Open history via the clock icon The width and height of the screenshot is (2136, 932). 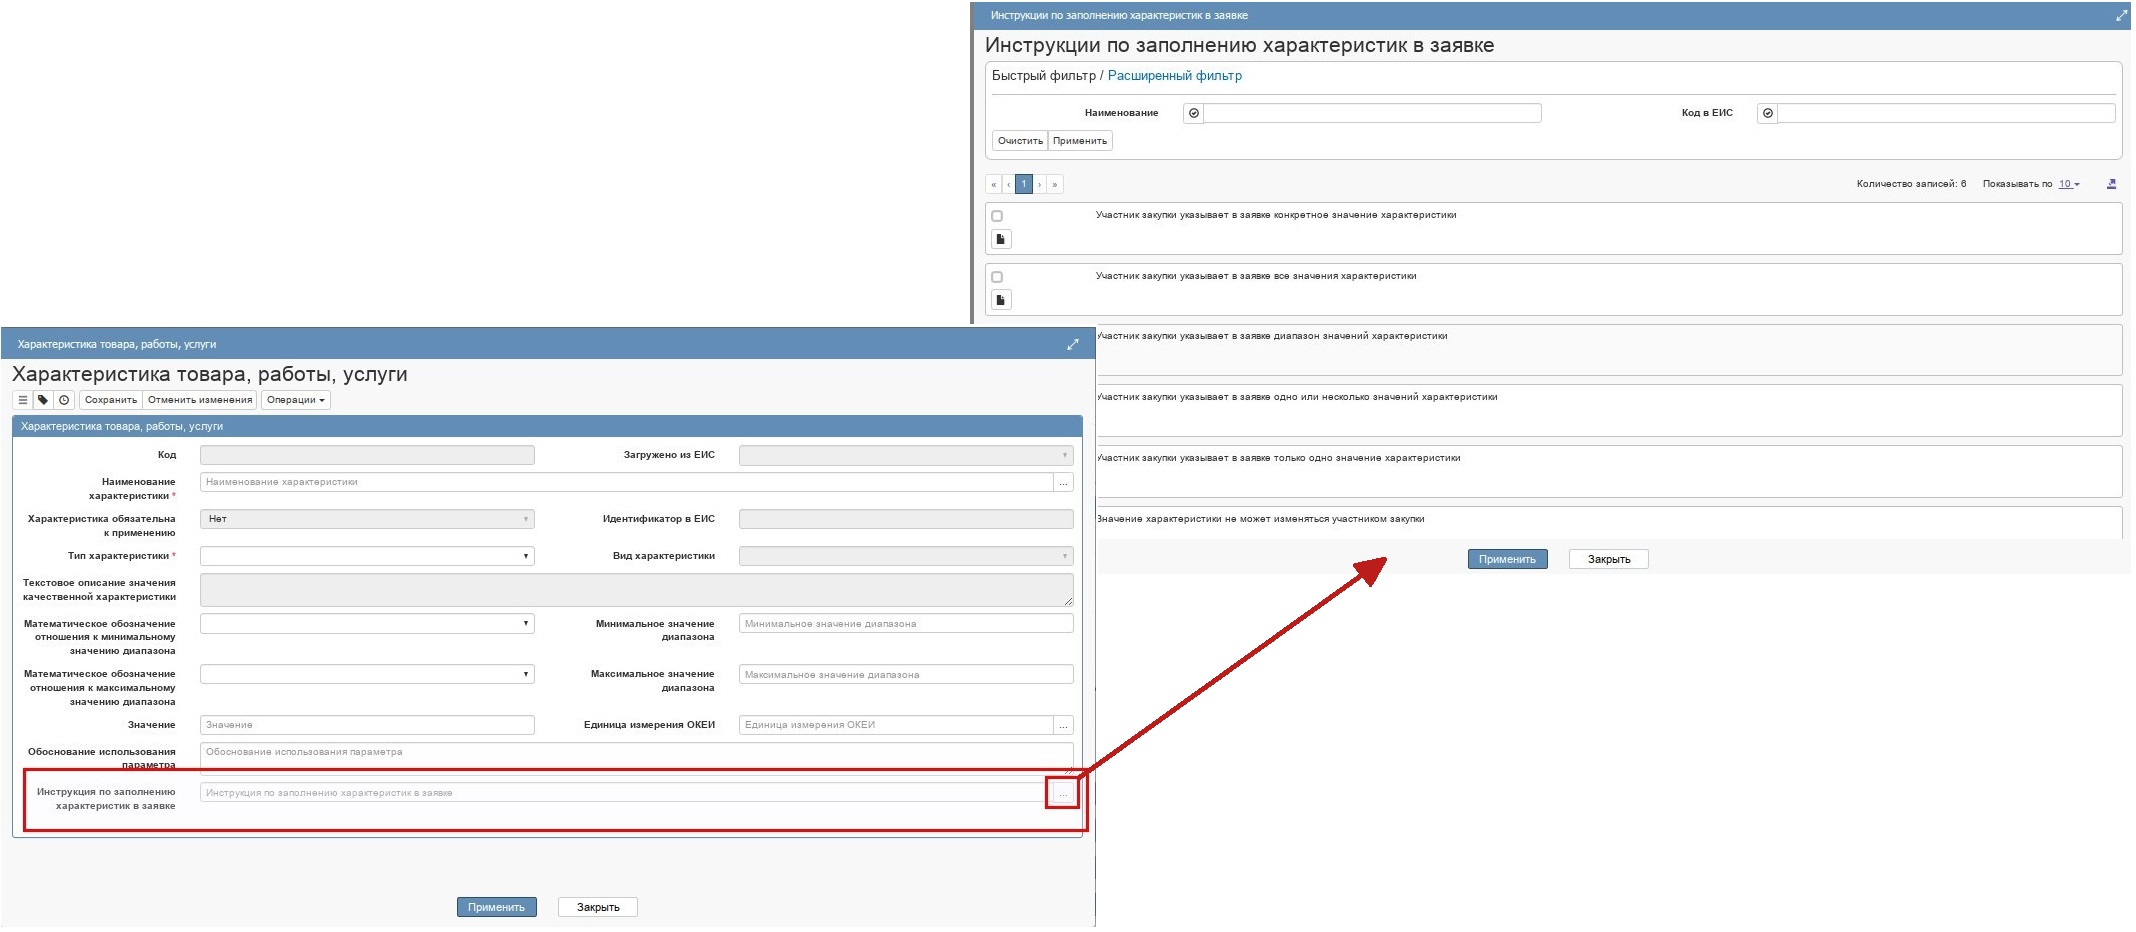pos(64,400)
